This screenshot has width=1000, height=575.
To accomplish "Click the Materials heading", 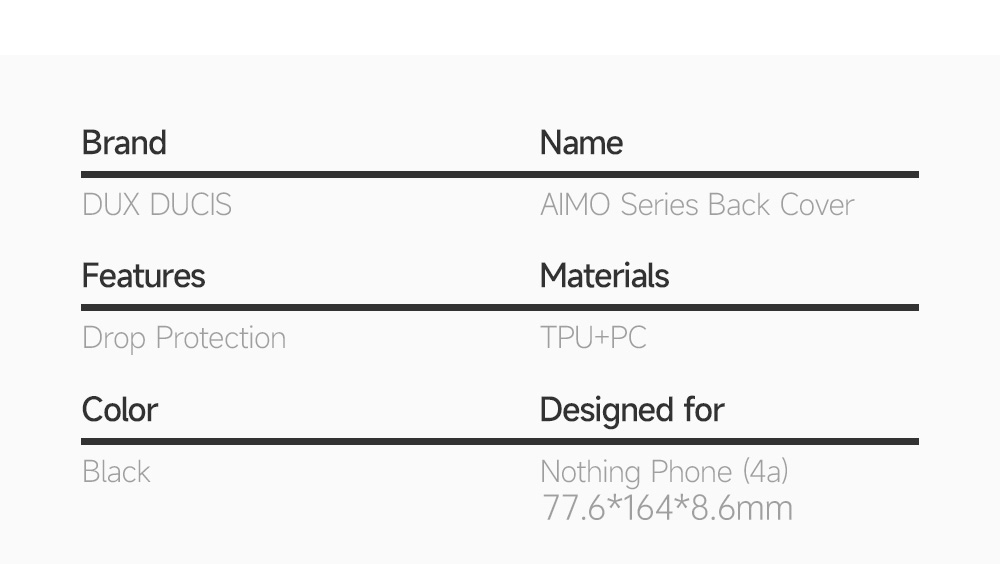I will [x=604, y=276].
